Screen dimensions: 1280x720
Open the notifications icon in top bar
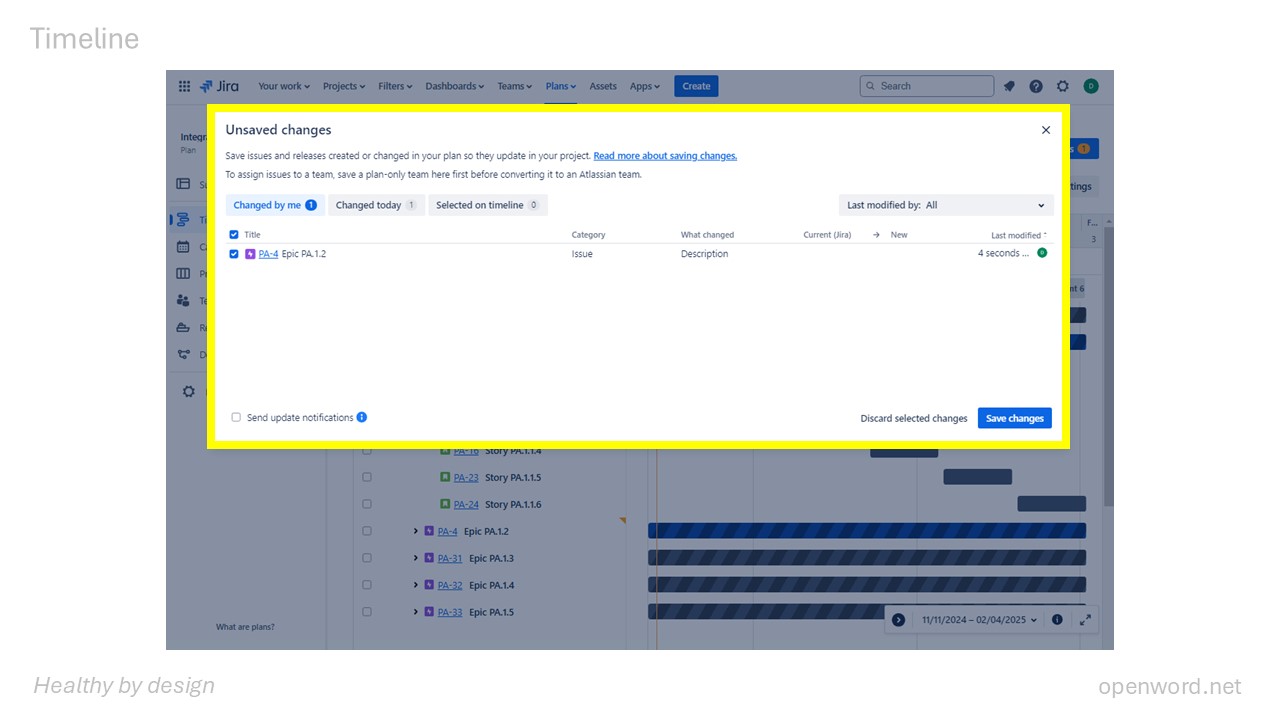pyautogui.click(x=1009, y=86)
